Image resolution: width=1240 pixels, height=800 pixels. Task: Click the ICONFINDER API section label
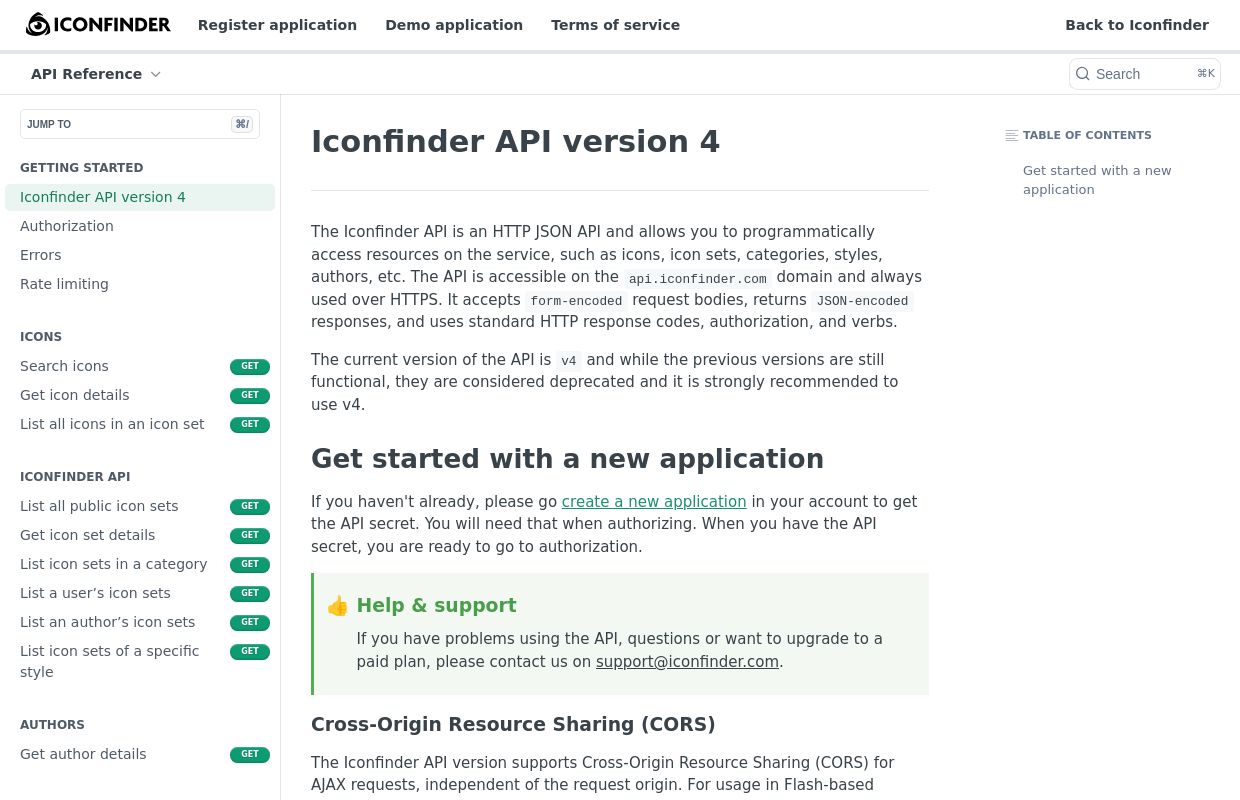[x=75, y=477]
